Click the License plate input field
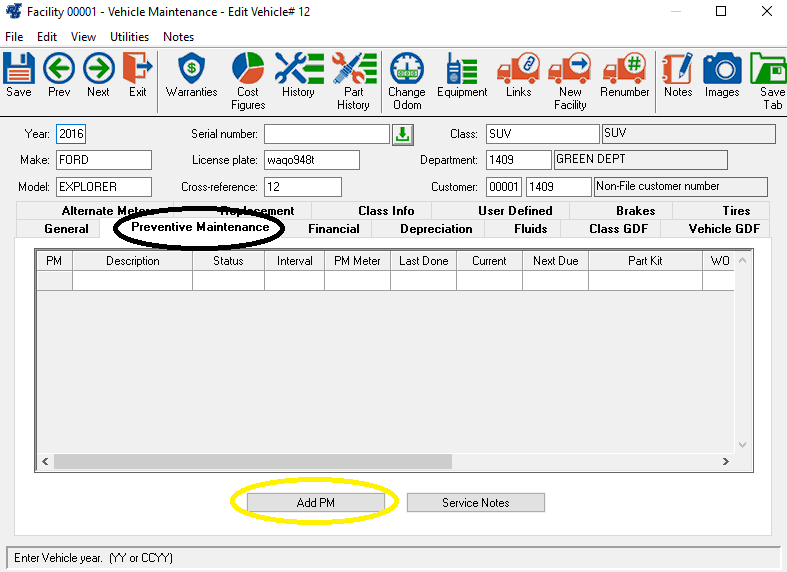The image size is (787, 572). [311, 160]
